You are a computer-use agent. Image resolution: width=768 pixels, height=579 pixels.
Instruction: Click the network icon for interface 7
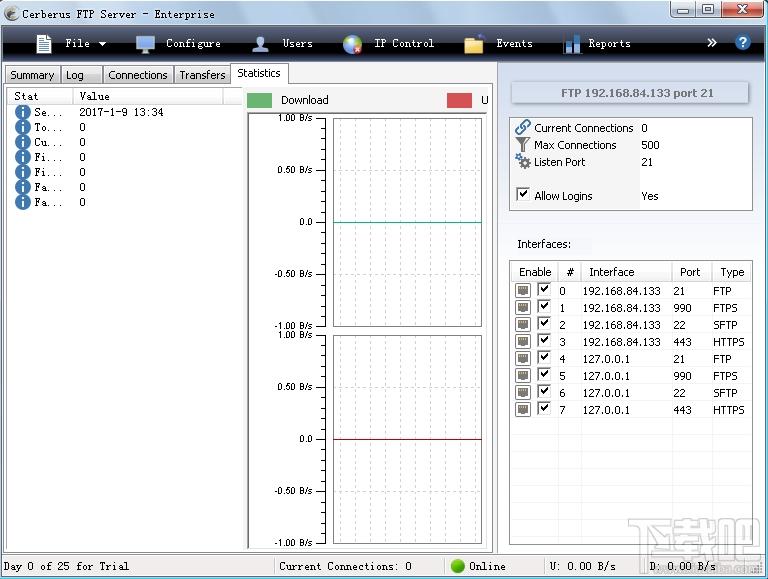pyautogui.click(x=523, y=410)
